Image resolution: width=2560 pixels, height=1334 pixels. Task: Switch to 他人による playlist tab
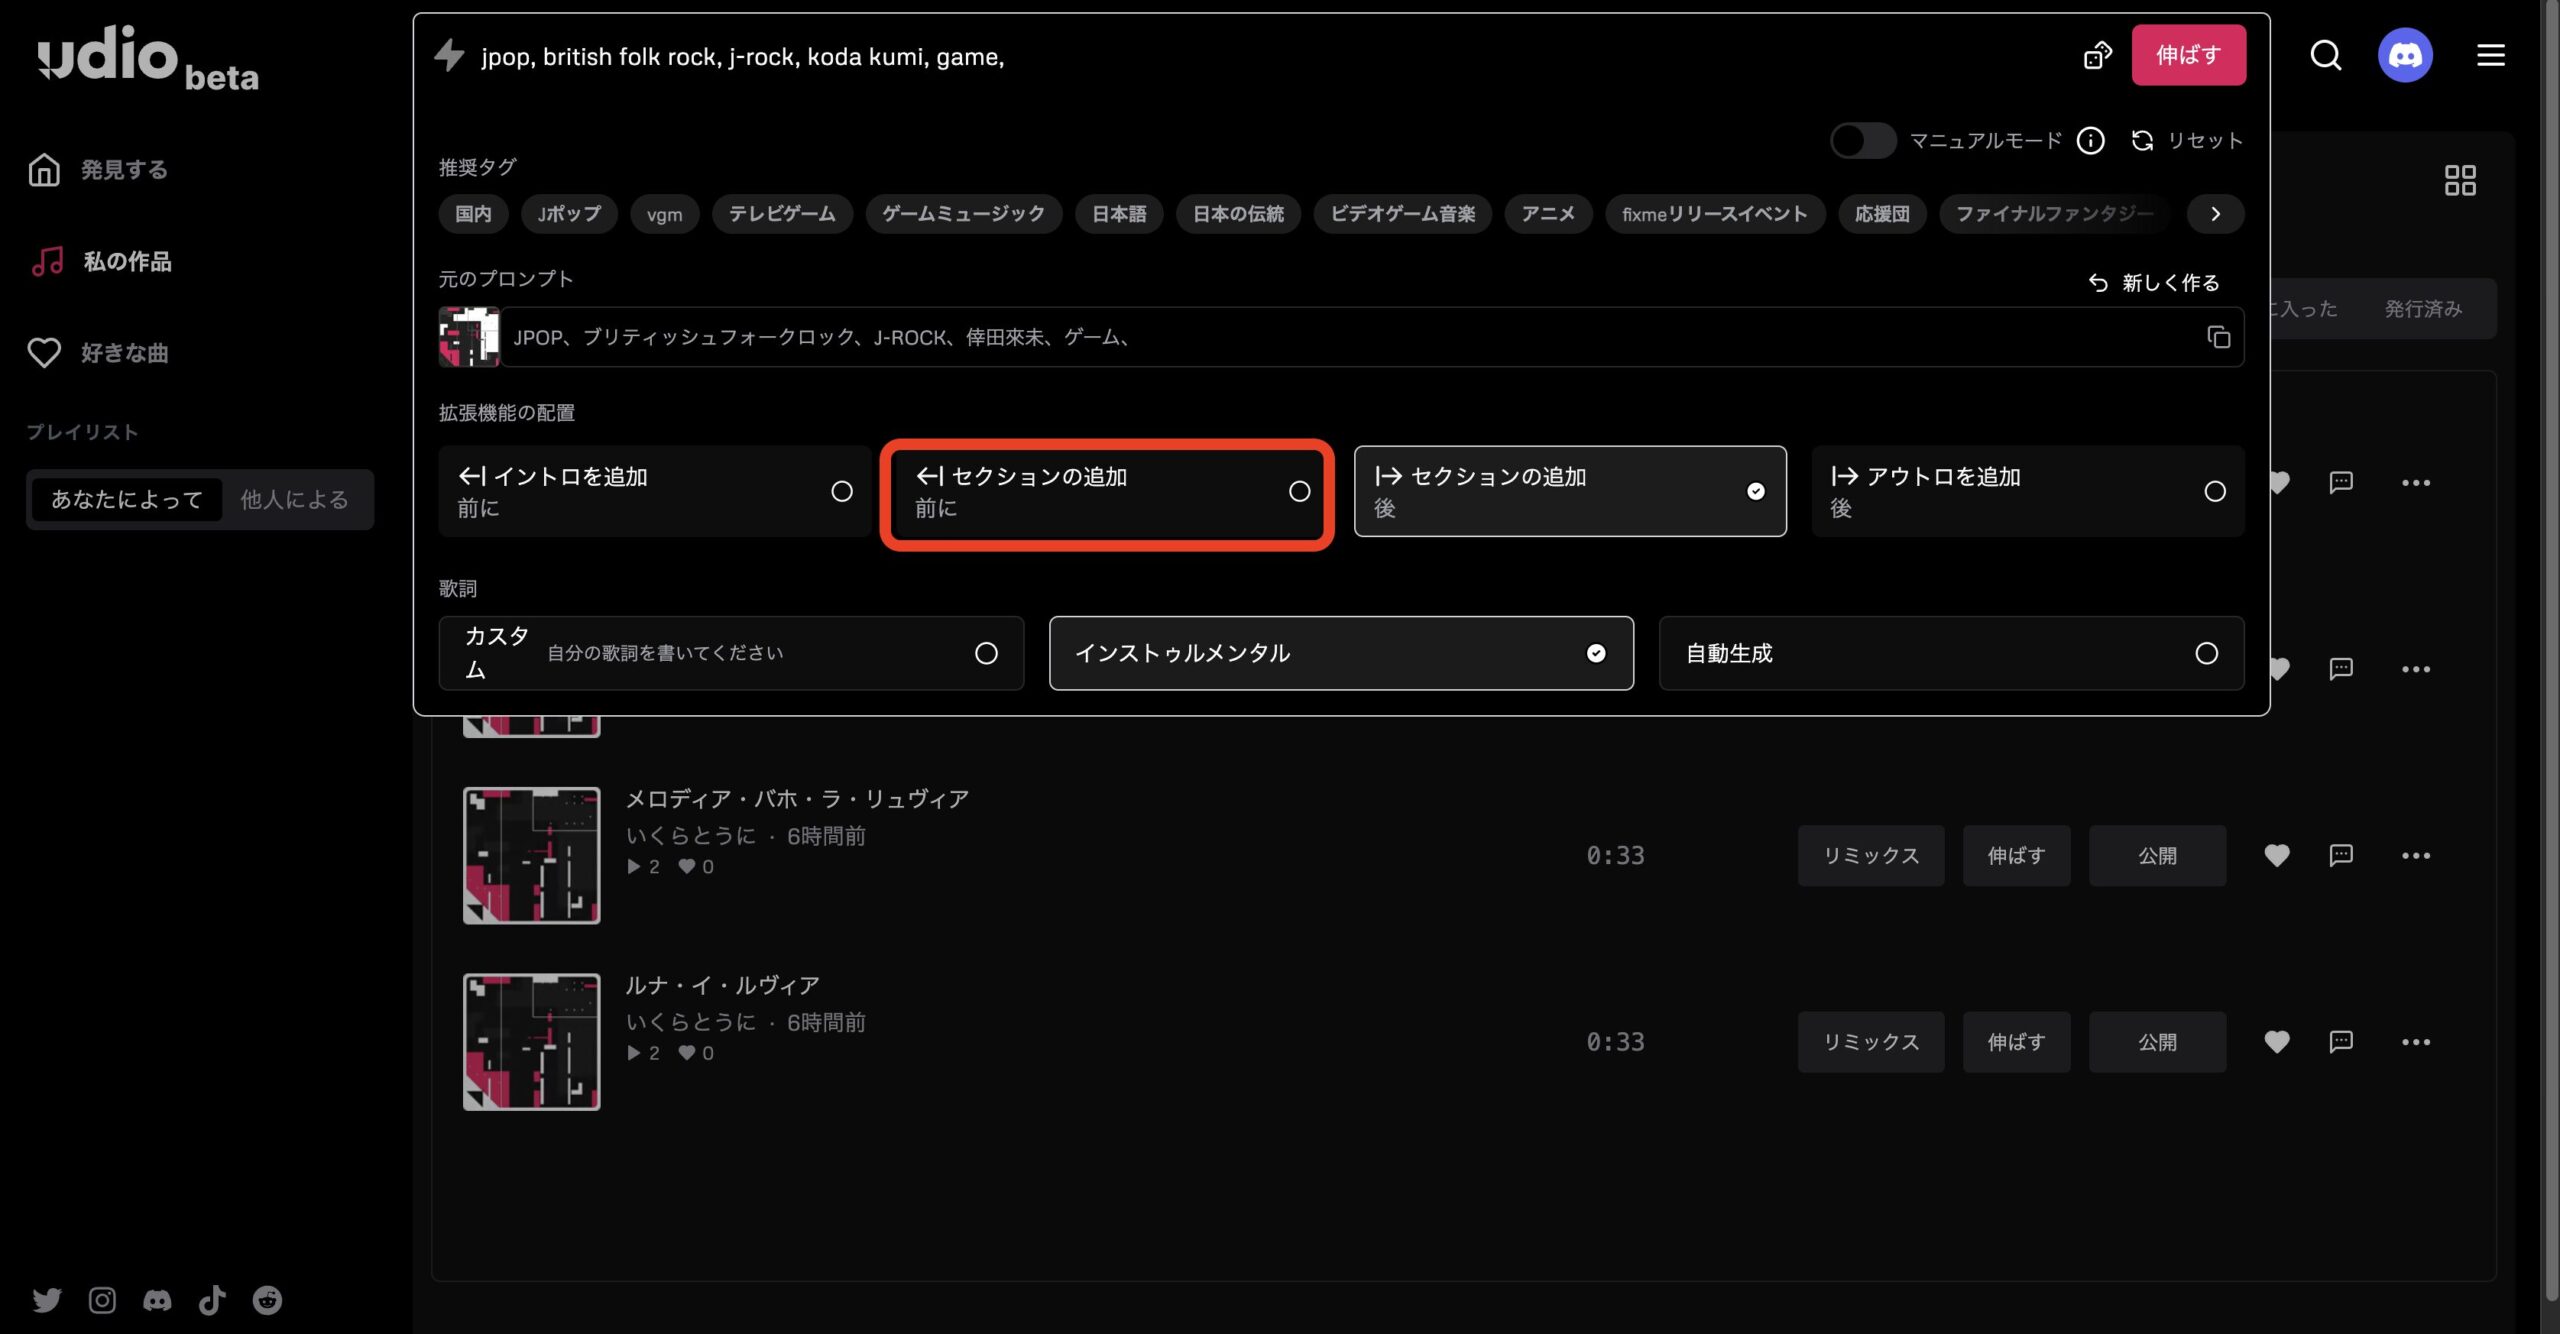[294, 499]
